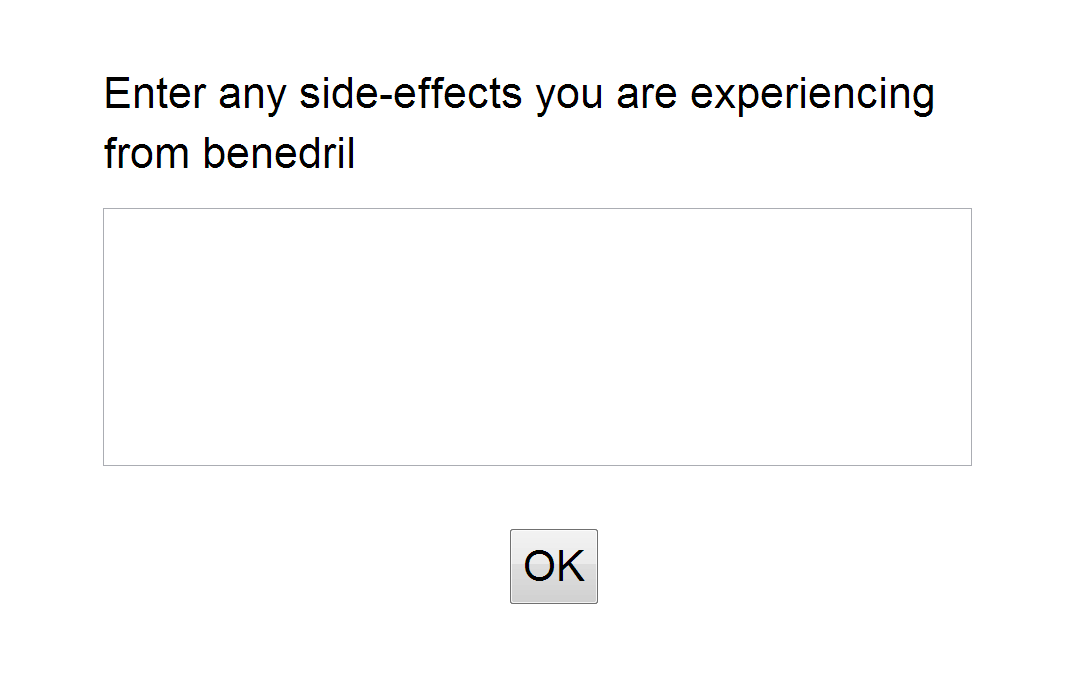The image size is (1081, 681).
Task: Click the OK button label text
Action: click(553, 565)
